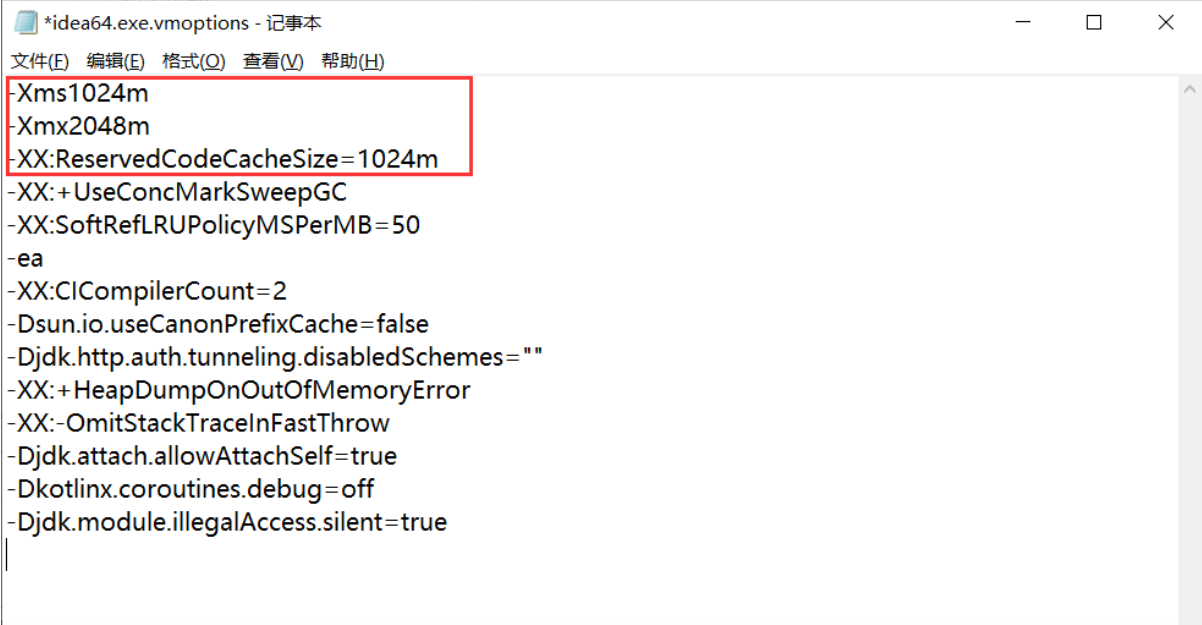The image size is (1202, 625).
Task: Close the idea64.exe.vmoptions Notepad window
Action: [1165, 22]
